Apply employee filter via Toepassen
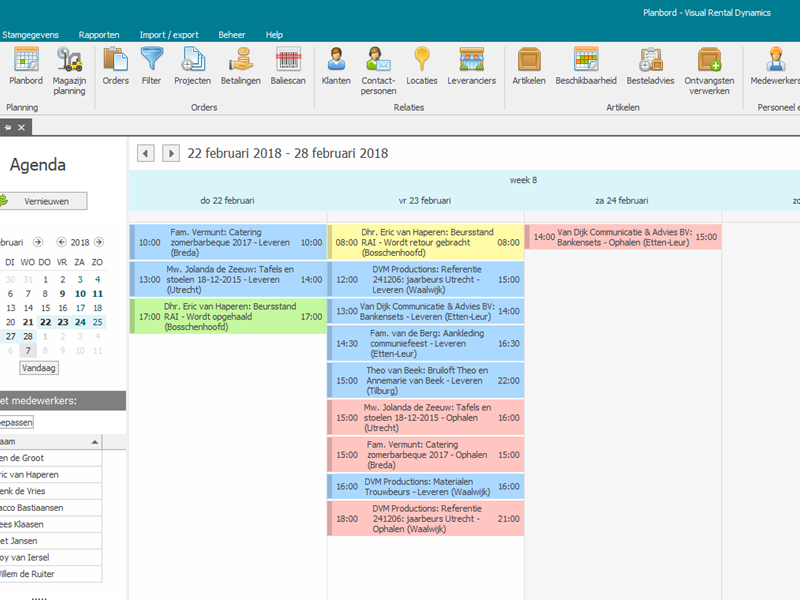 click(x=16, y=422)
